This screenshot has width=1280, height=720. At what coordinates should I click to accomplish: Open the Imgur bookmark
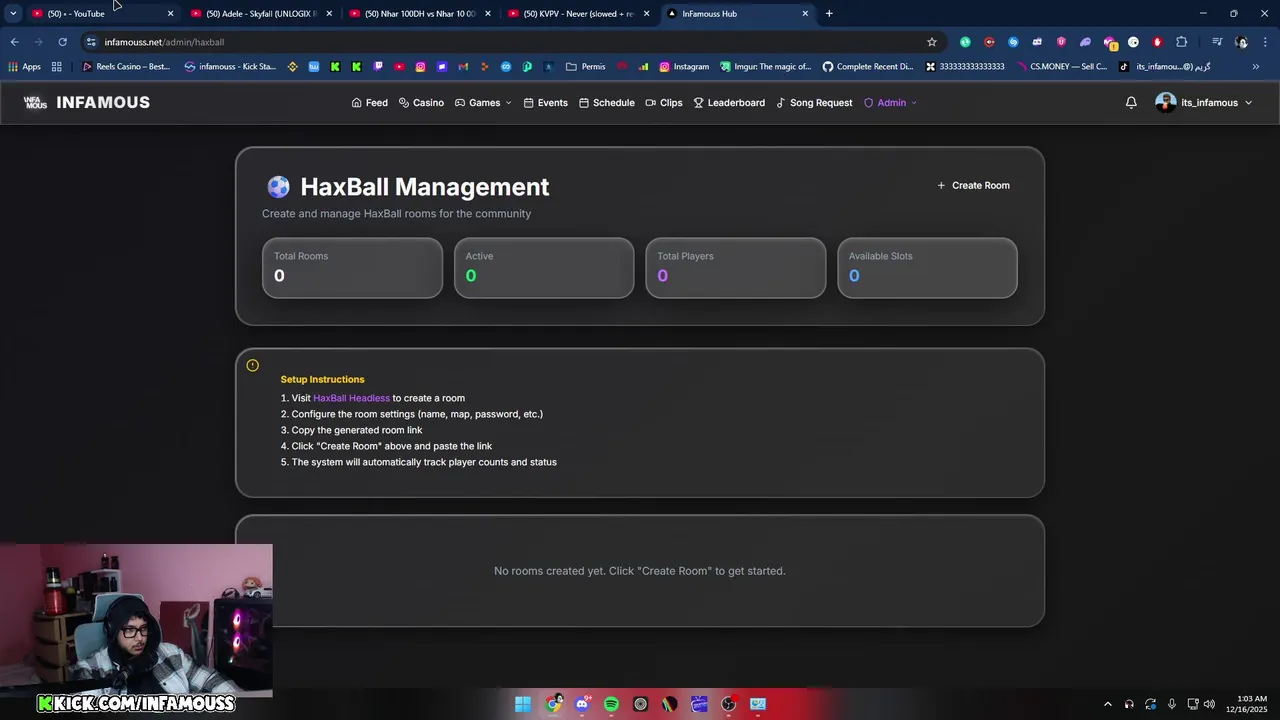(x=766, y=67)
